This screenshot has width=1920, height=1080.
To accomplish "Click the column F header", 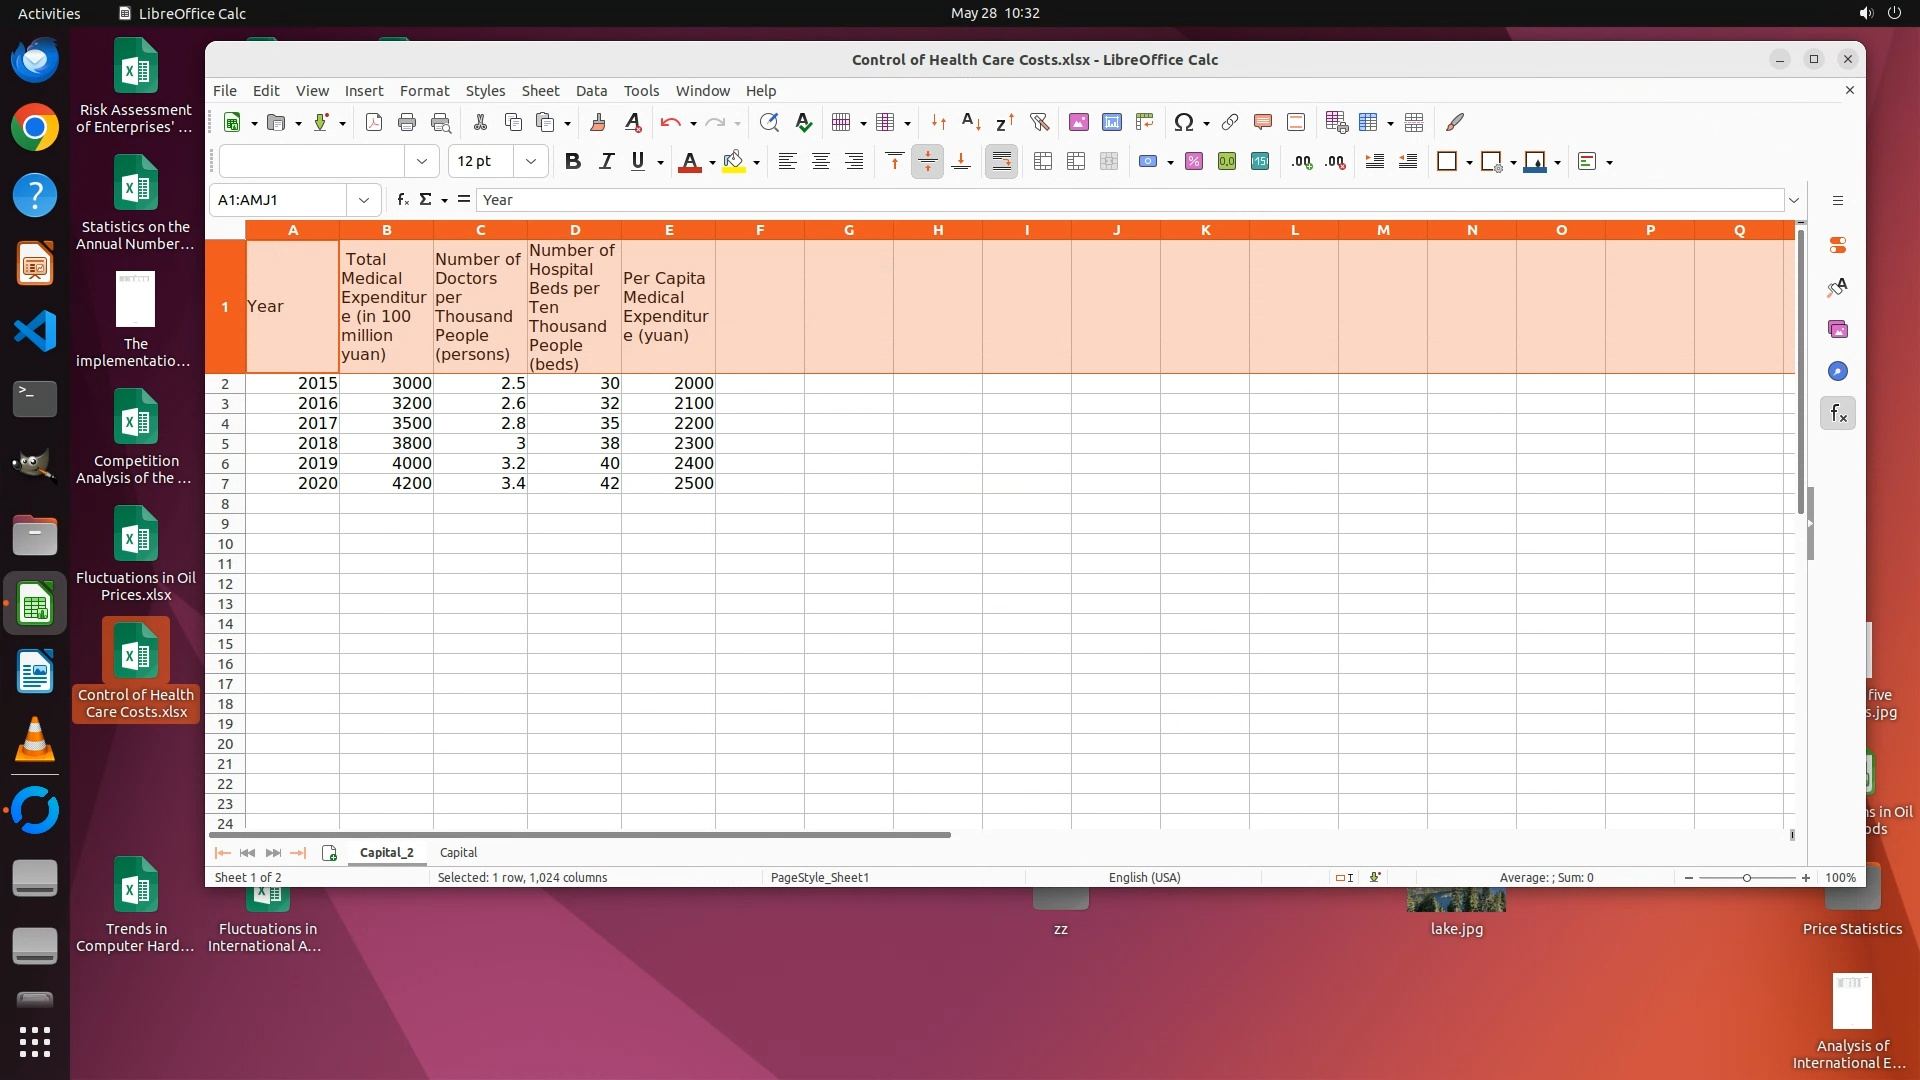I will tap(760, 230).
